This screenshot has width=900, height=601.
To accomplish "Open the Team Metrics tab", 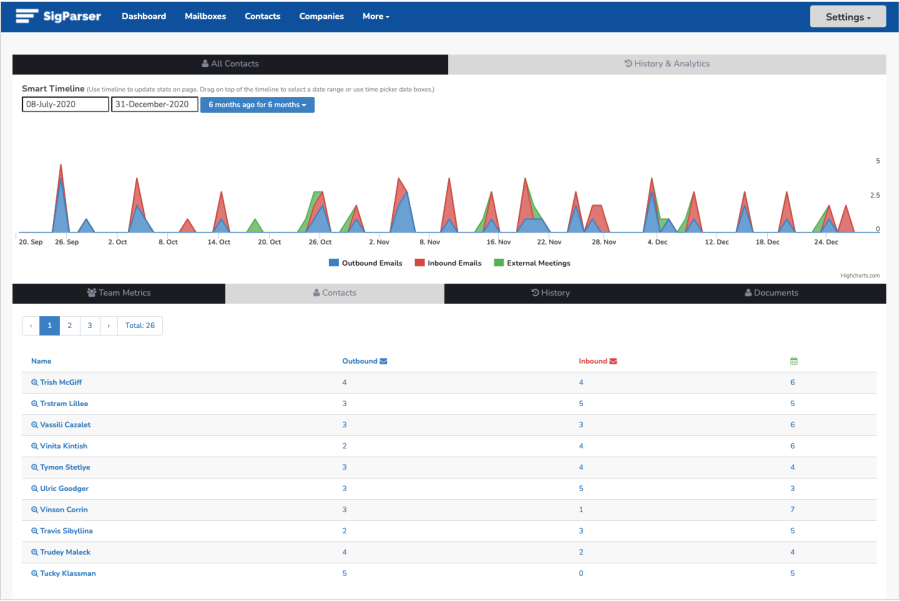I will pyautogui.click(x=119, y=293).
